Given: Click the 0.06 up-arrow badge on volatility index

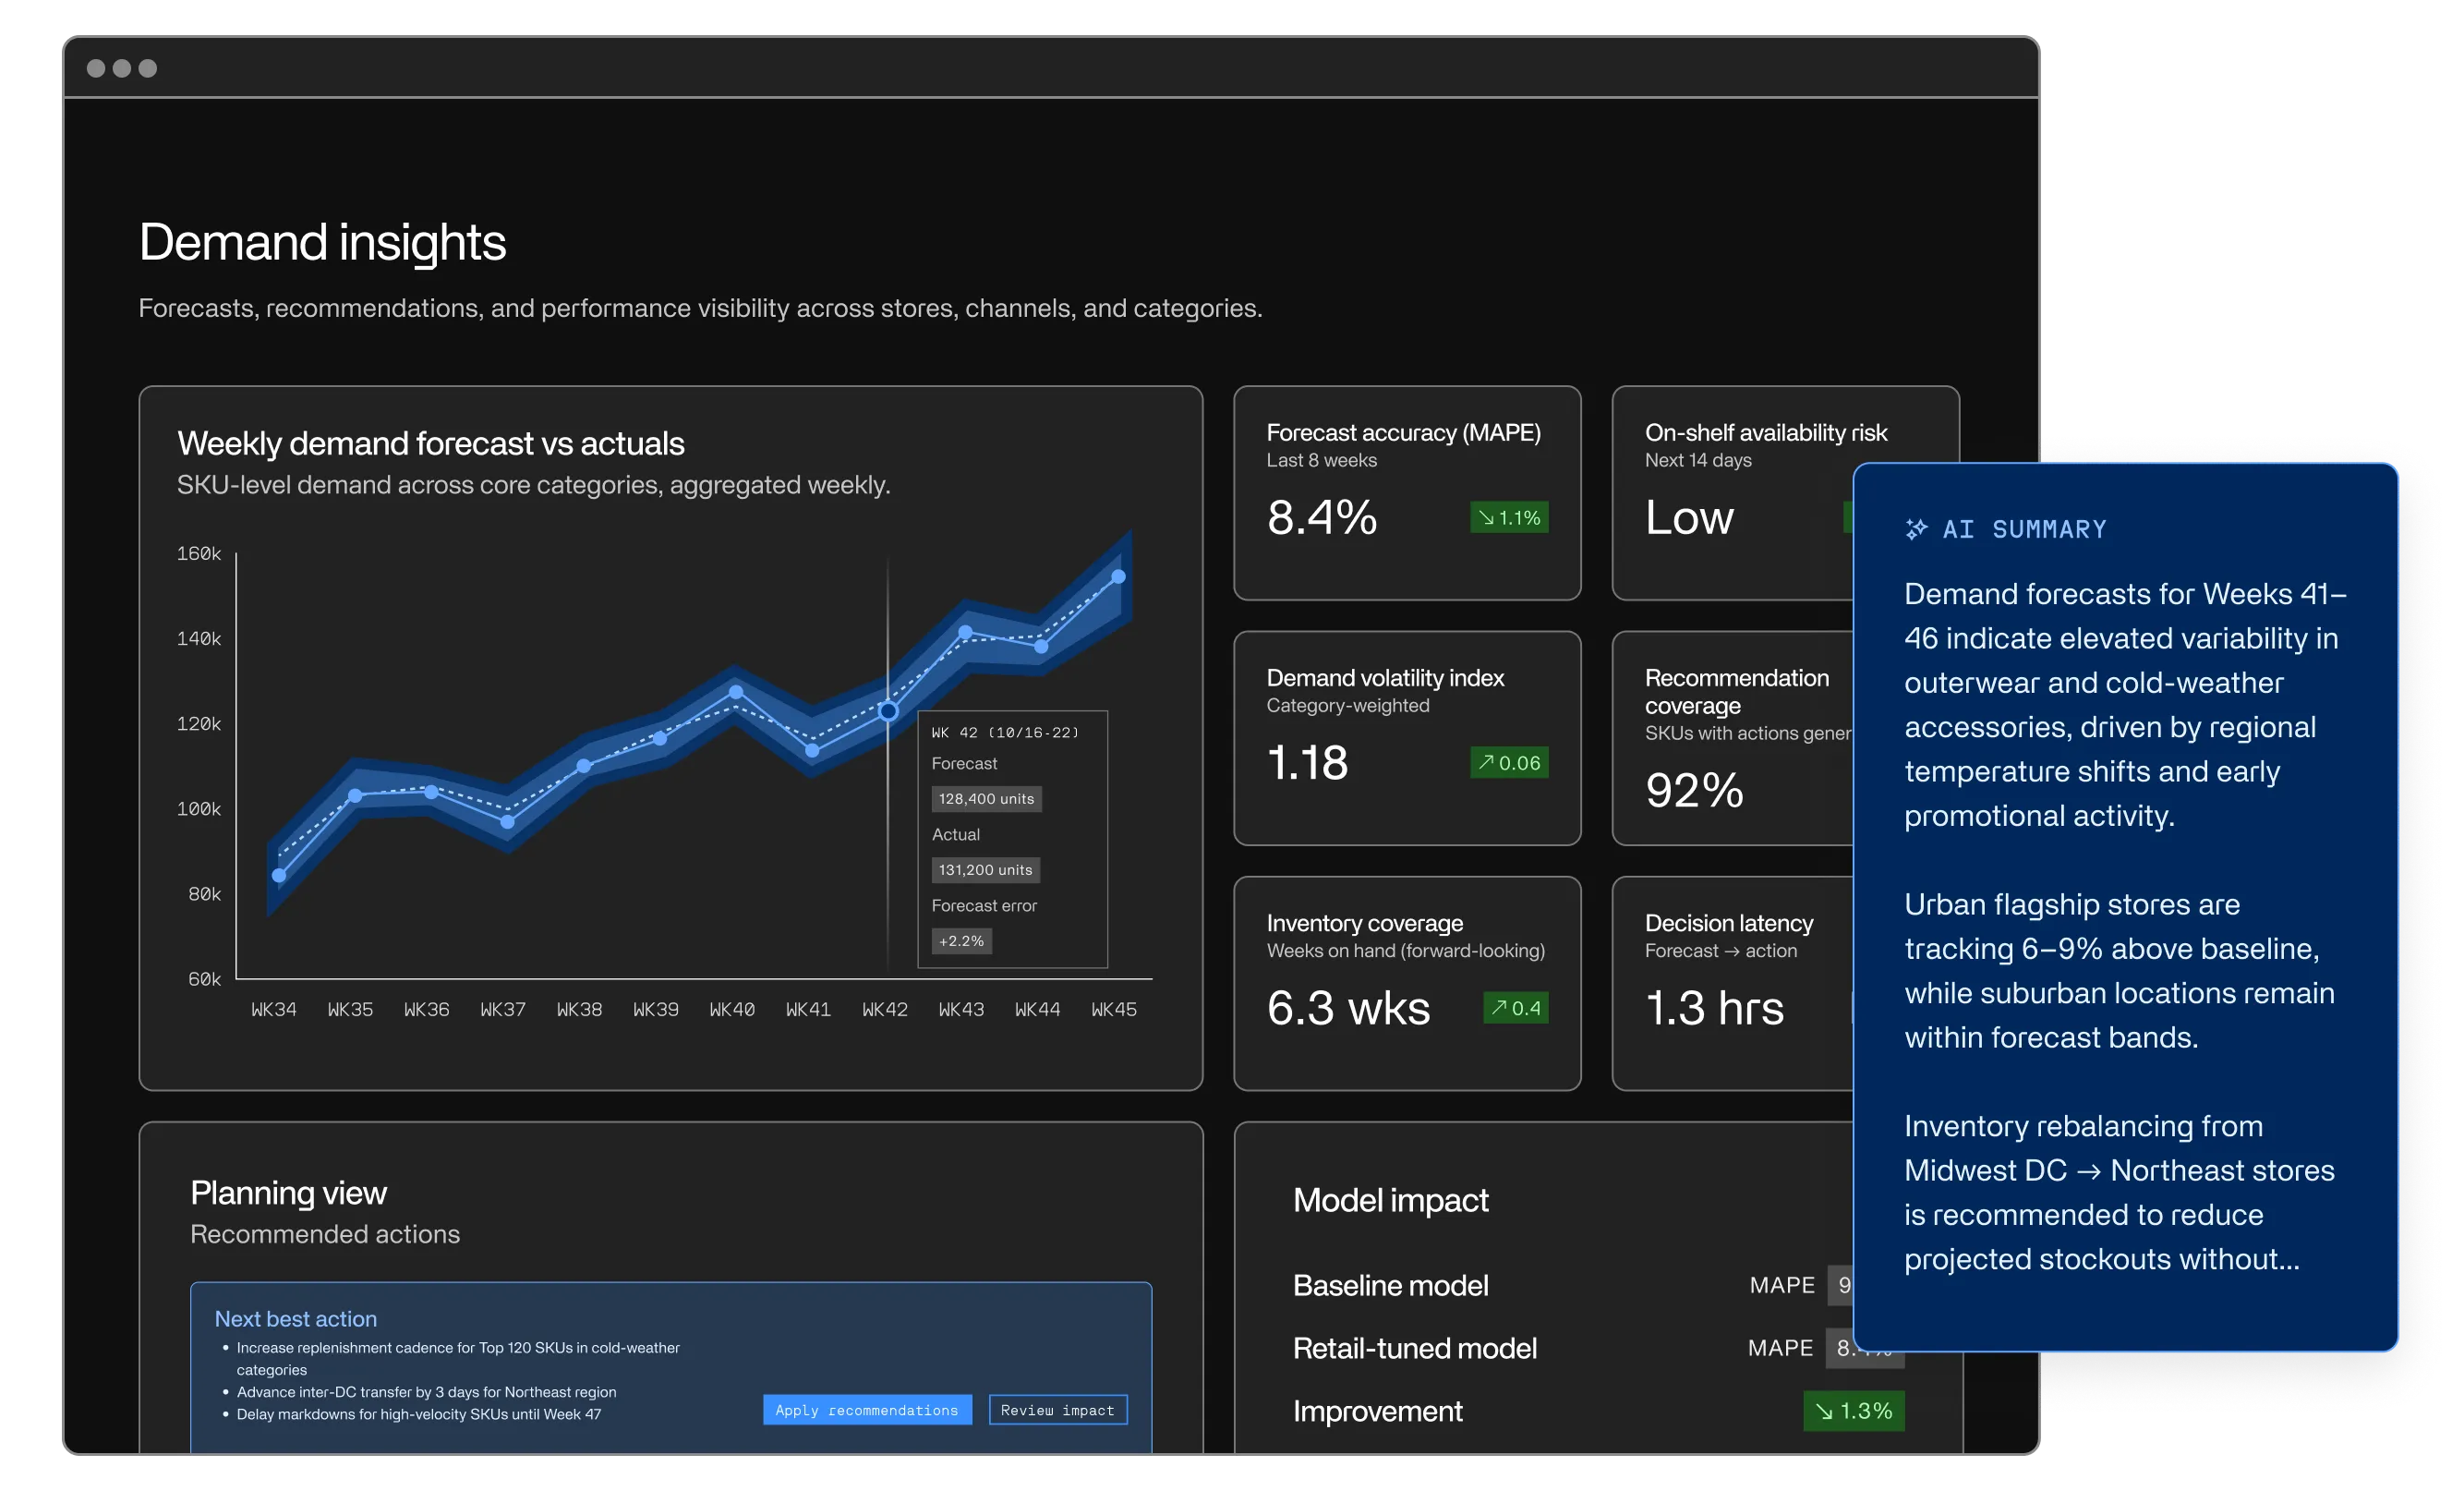Looking at the screenshot, I should point(1508,763).
